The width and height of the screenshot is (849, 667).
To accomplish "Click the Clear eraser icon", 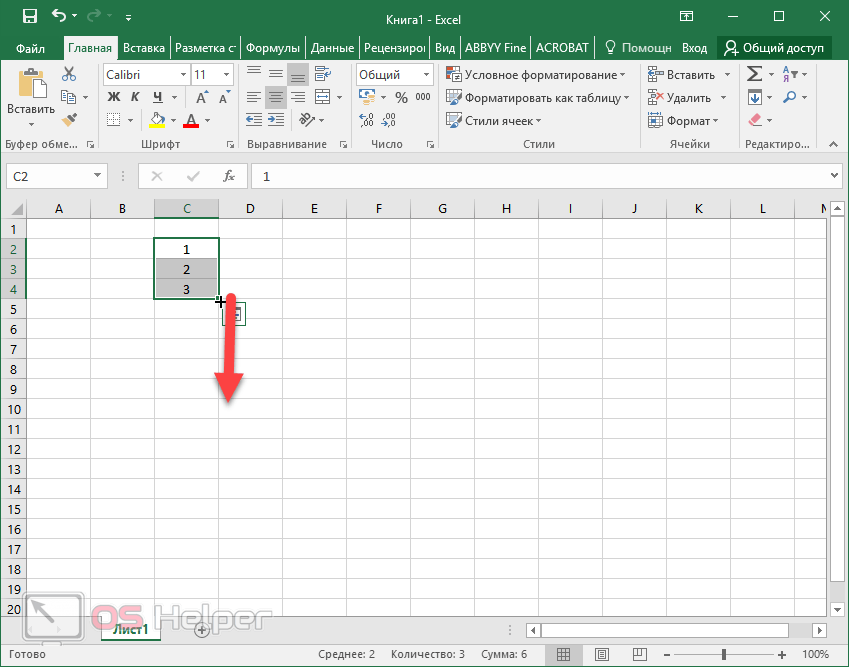I will [755, 120].
